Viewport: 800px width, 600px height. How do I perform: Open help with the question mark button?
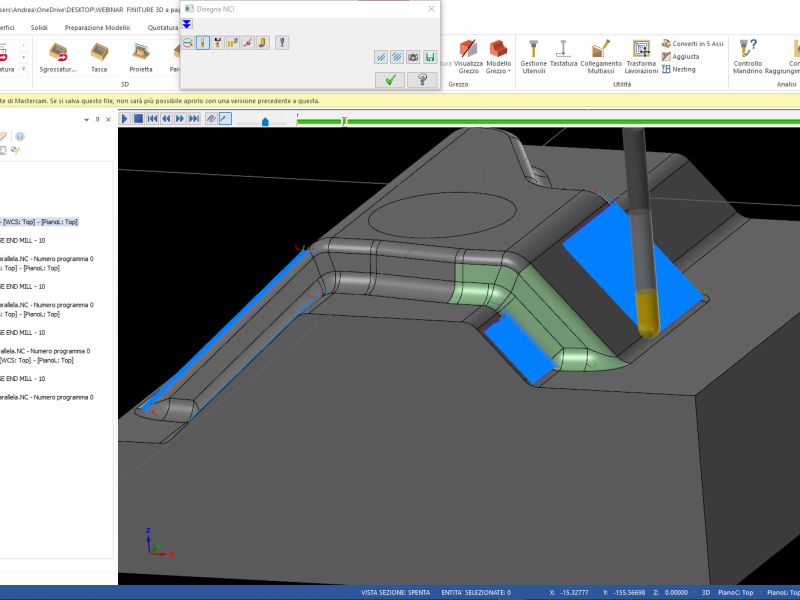click(422, 80)
